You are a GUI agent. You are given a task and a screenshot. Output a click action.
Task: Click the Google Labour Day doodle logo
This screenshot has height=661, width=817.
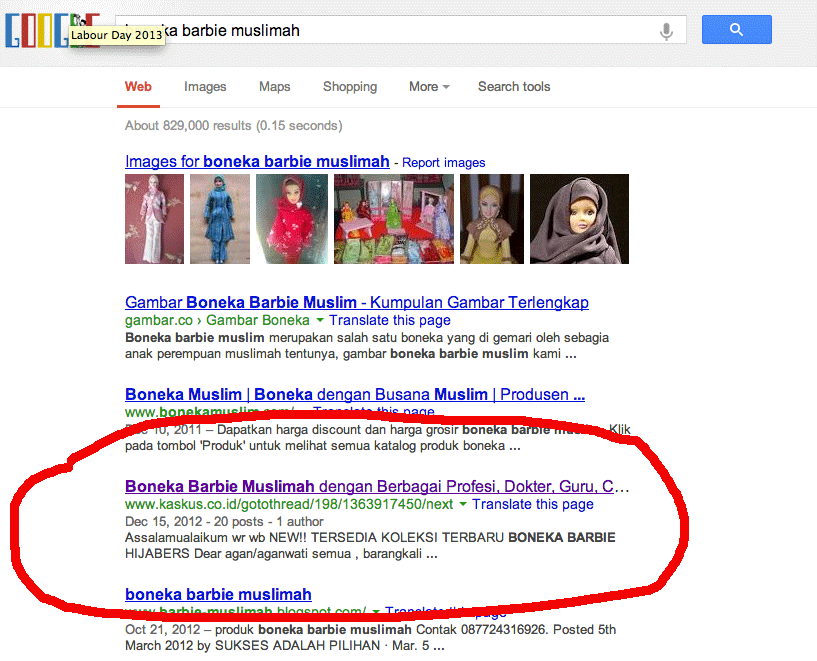(52, 30)
